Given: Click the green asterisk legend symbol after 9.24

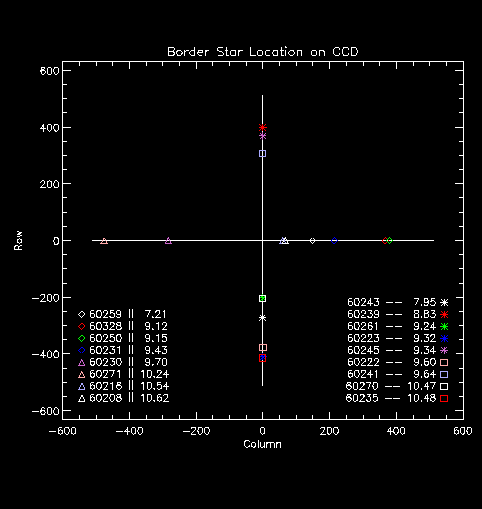Looking at the screenshot, I should click(x=444, y=326).
